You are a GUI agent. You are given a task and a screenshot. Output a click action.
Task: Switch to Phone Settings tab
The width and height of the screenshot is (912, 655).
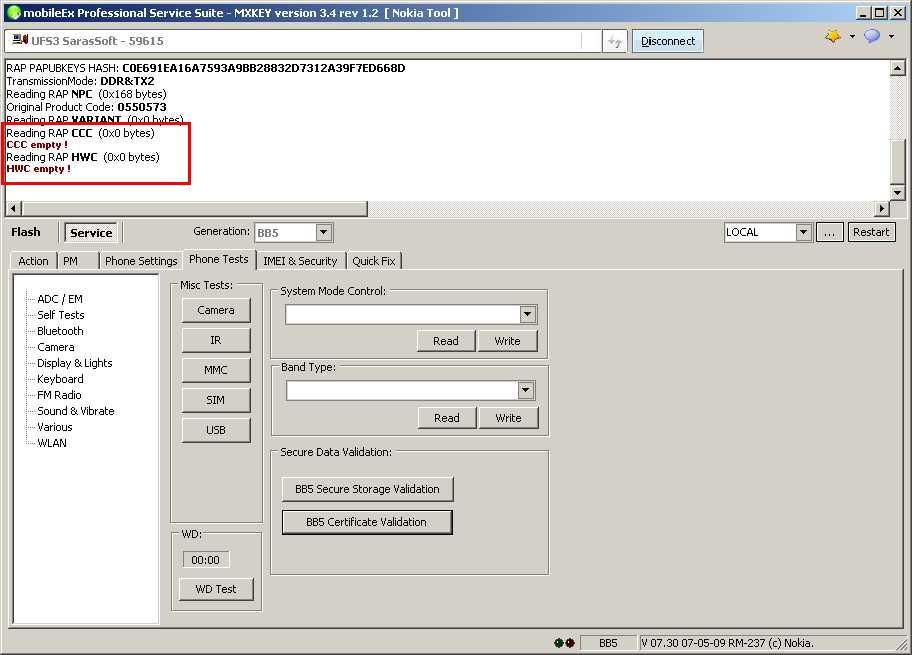pyautogui.click(x=141, y=261)
